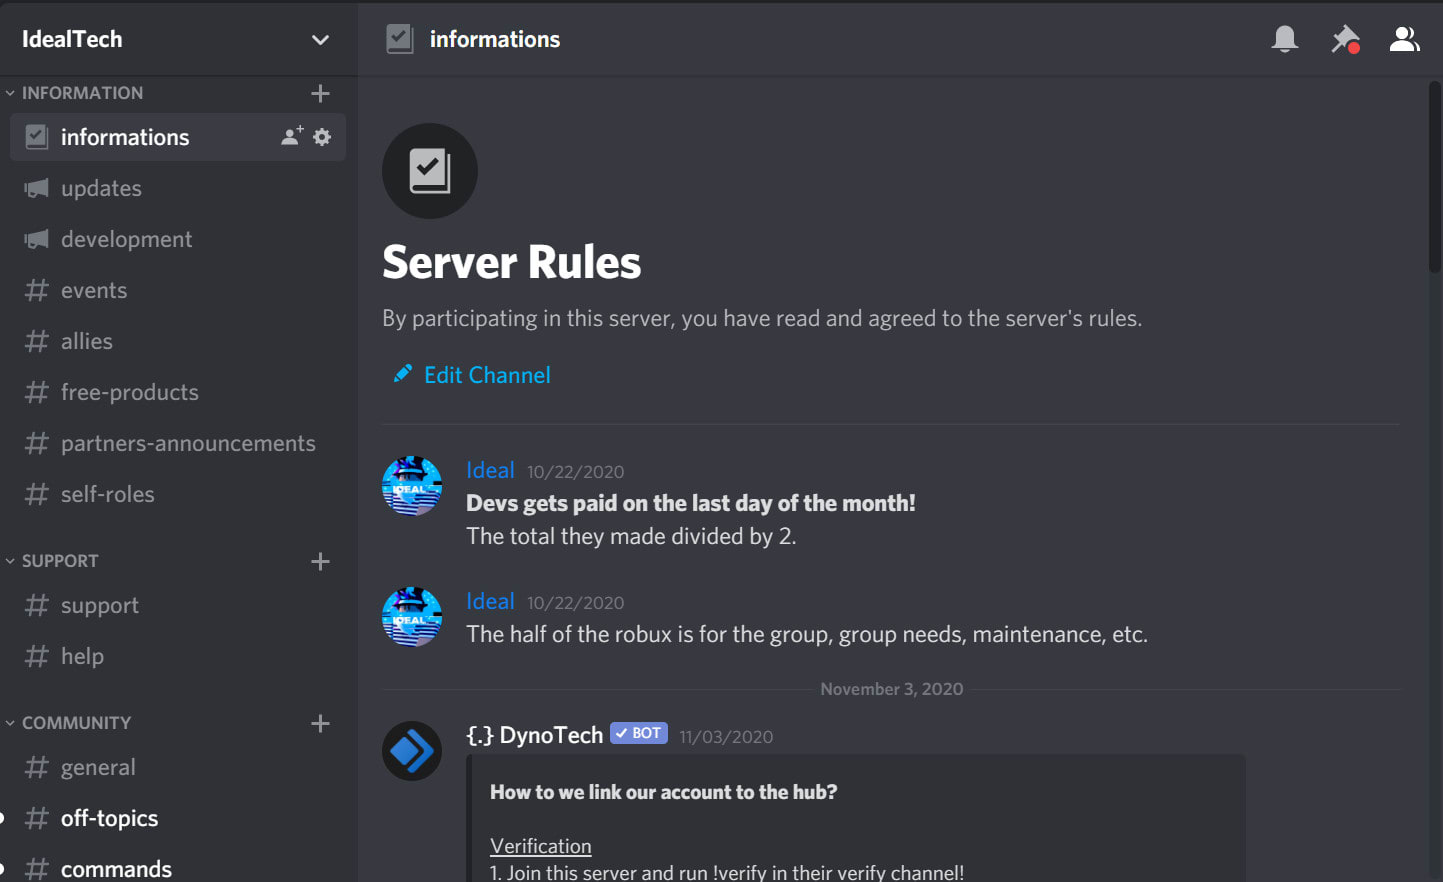Collapse the COMMUNITY category
This screenshot has width=1443, height=882.
point(76,723)
